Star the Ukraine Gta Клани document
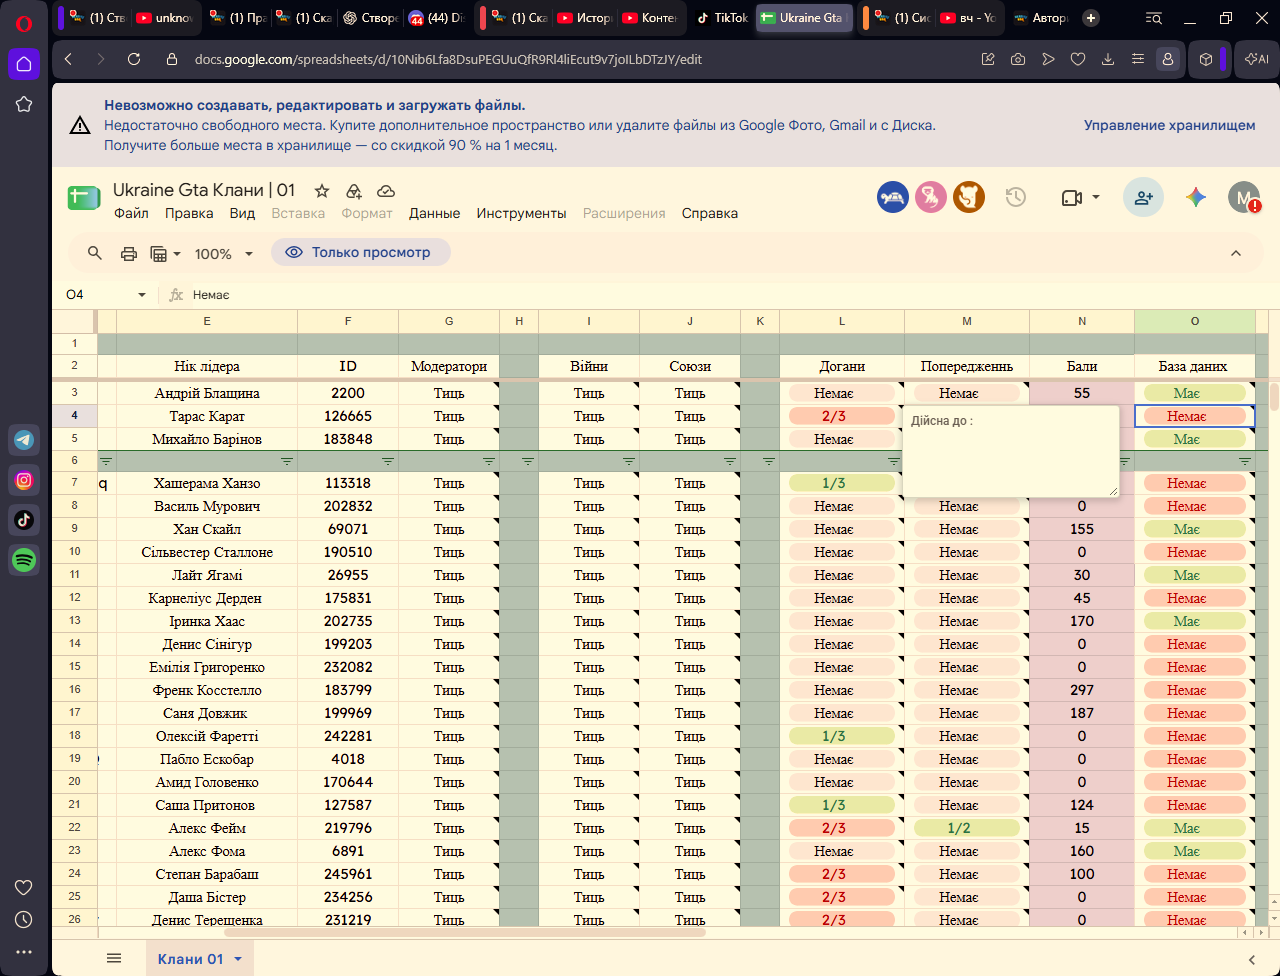The height and width of the screenshot is (976, 1280). (x=322, y=191)
